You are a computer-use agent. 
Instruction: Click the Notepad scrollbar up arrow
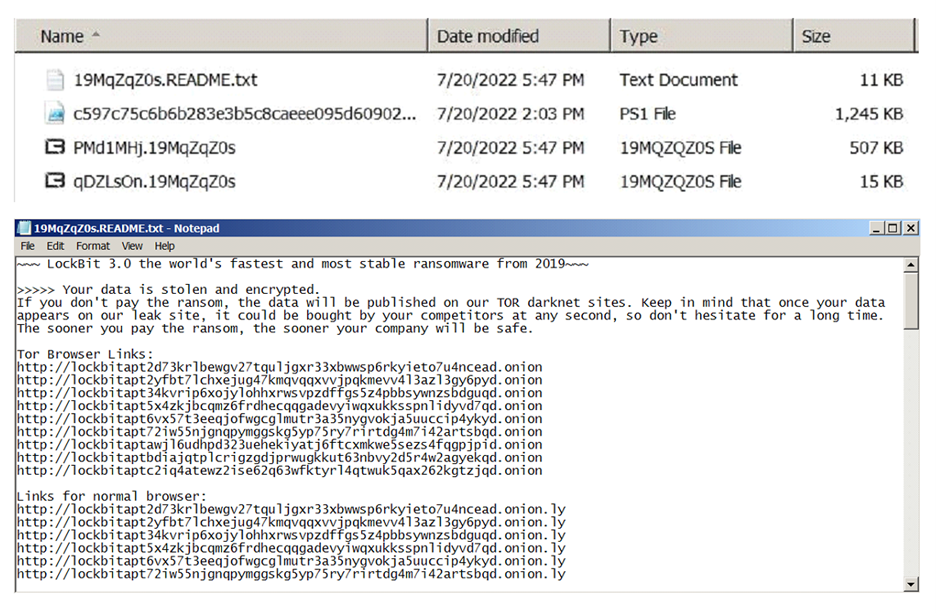pyautogui.click(x=910, y=266)
